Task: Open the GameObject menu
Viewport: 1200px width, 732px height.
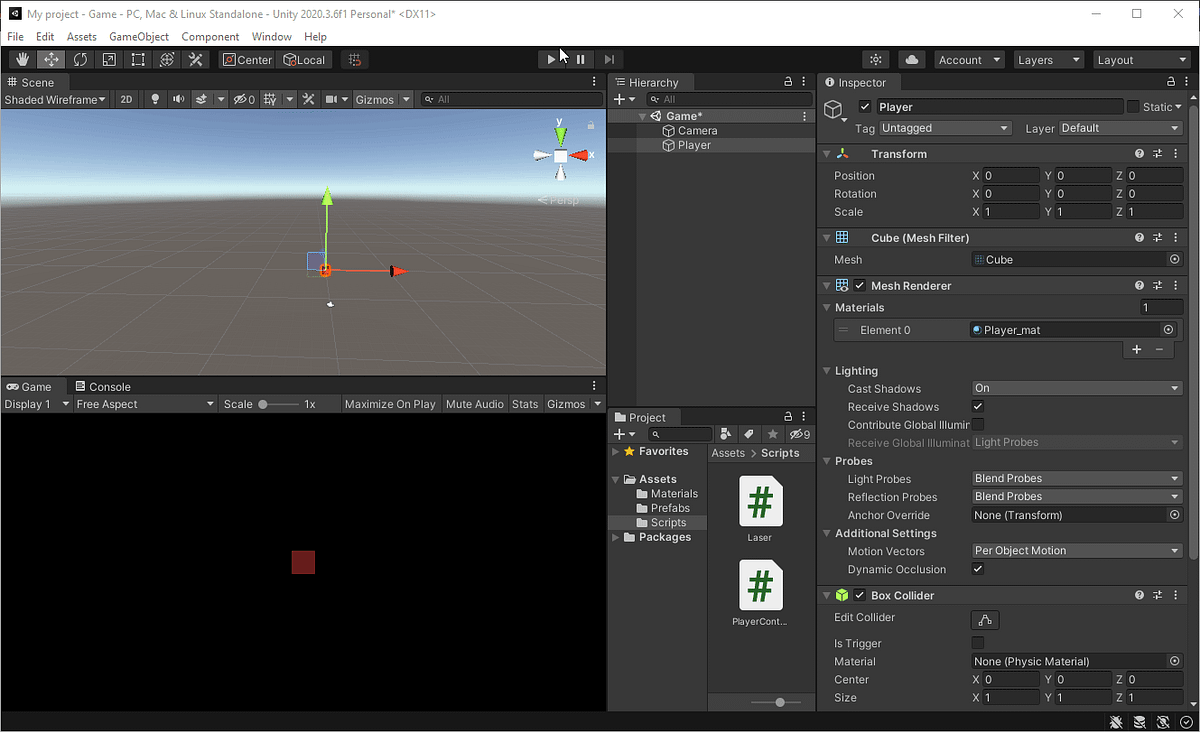Action: click(139, 36)
